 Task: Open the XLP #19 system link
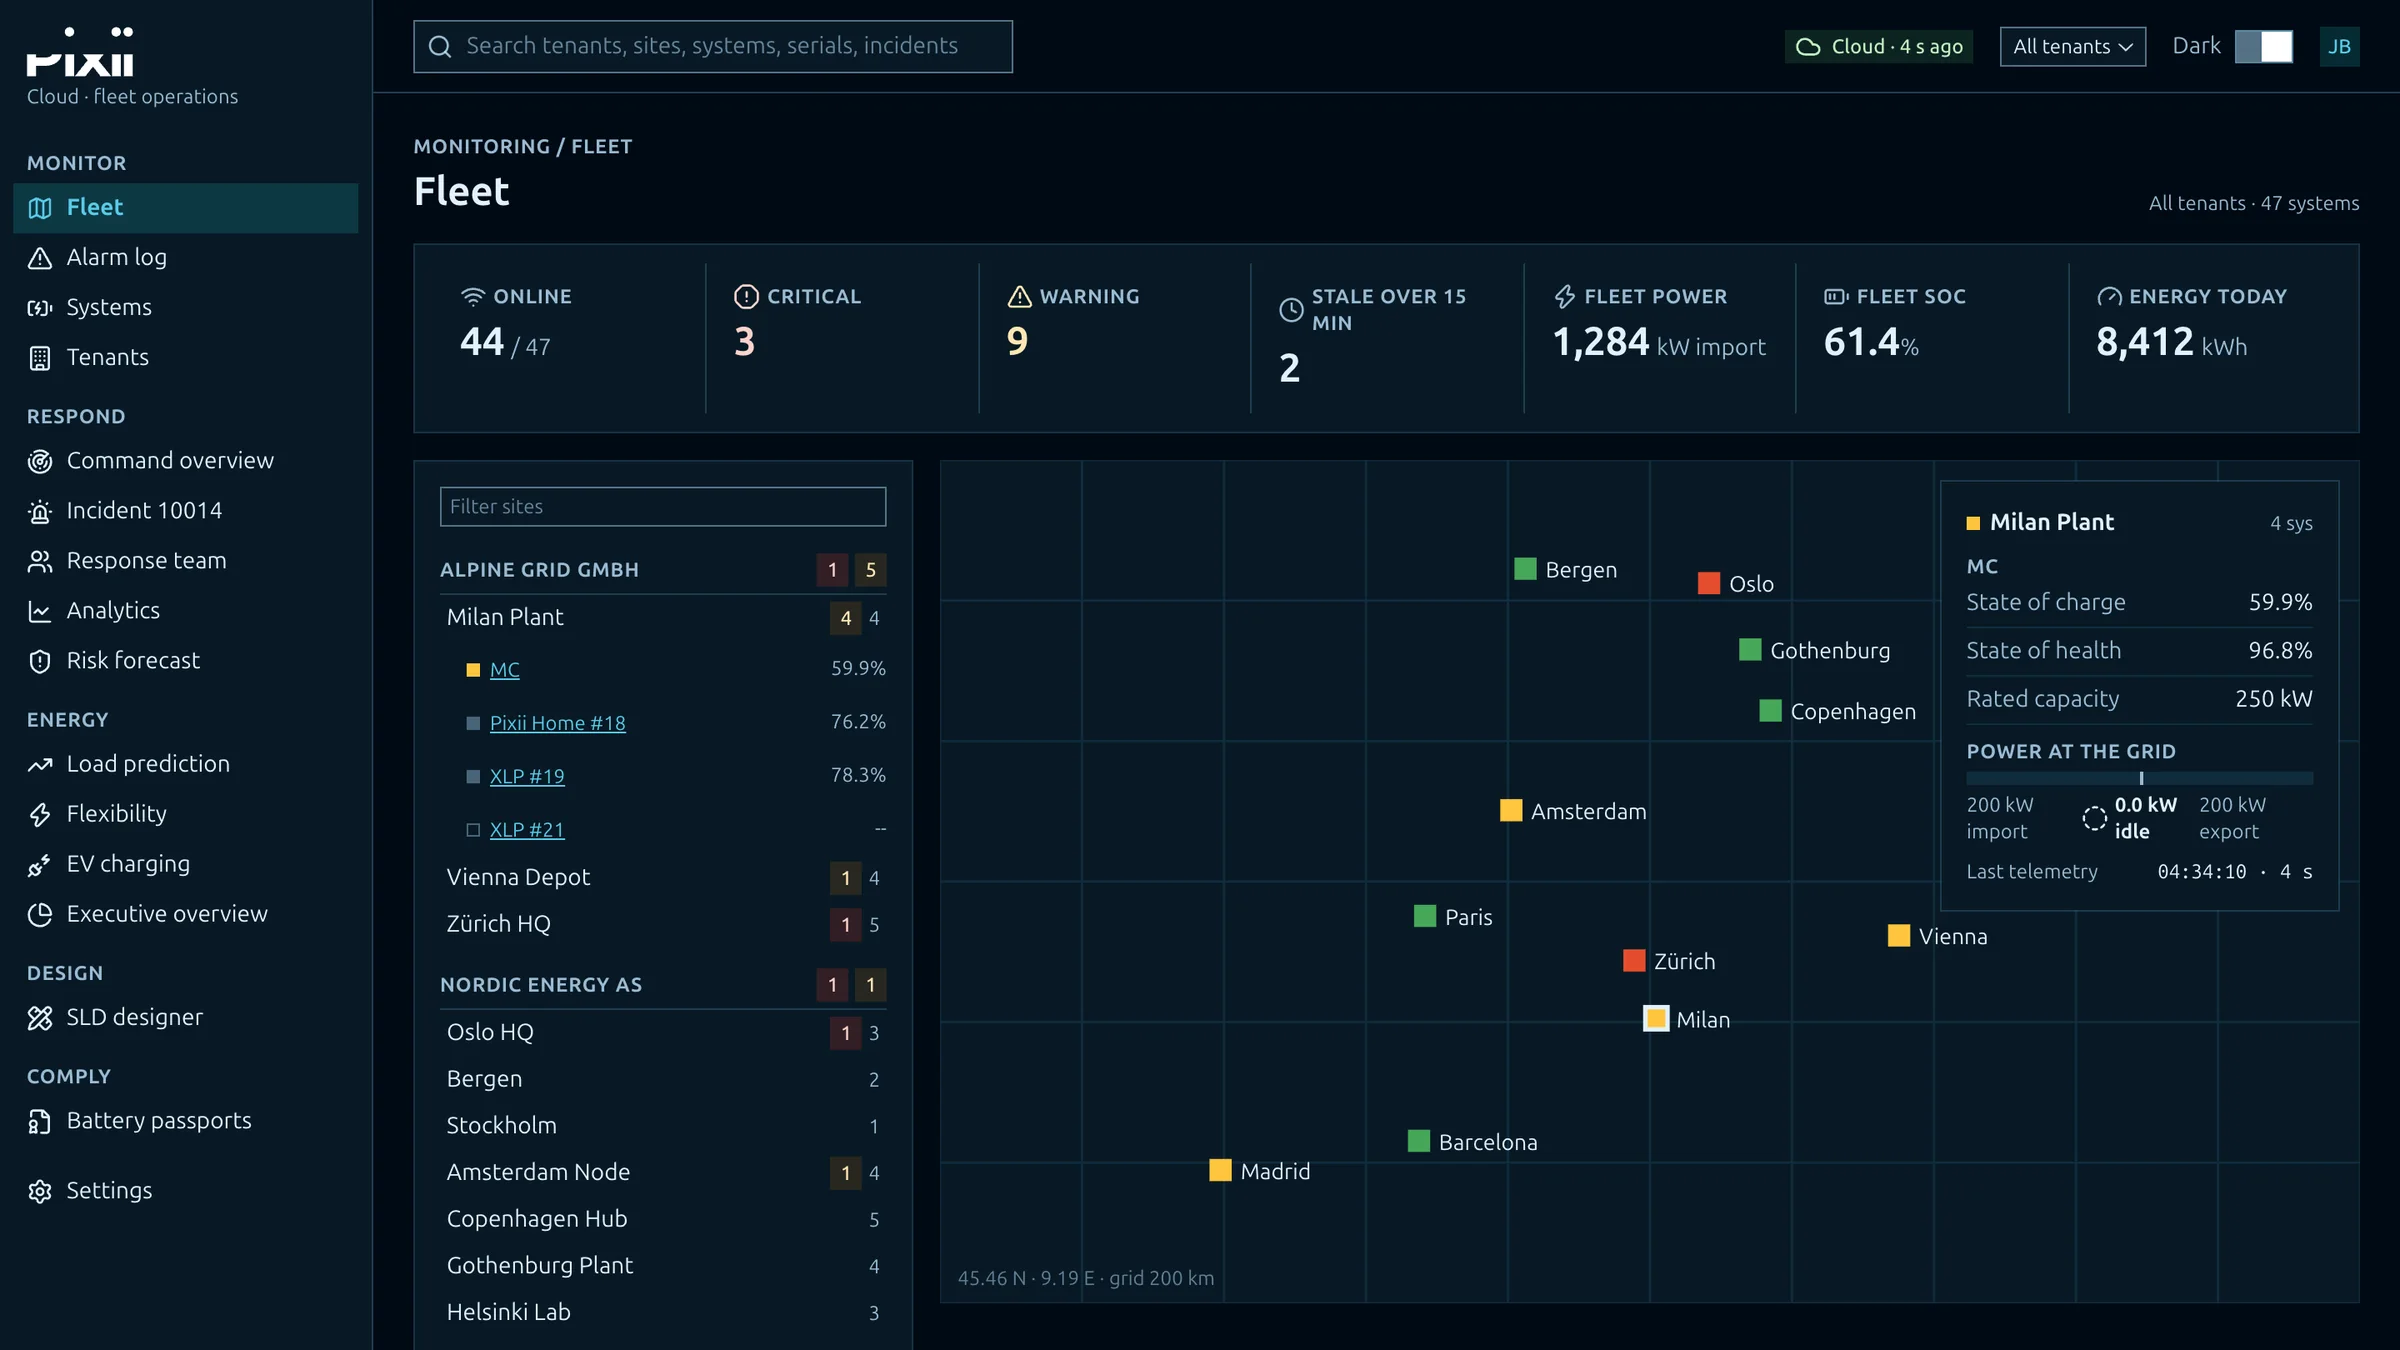point(527,776)
